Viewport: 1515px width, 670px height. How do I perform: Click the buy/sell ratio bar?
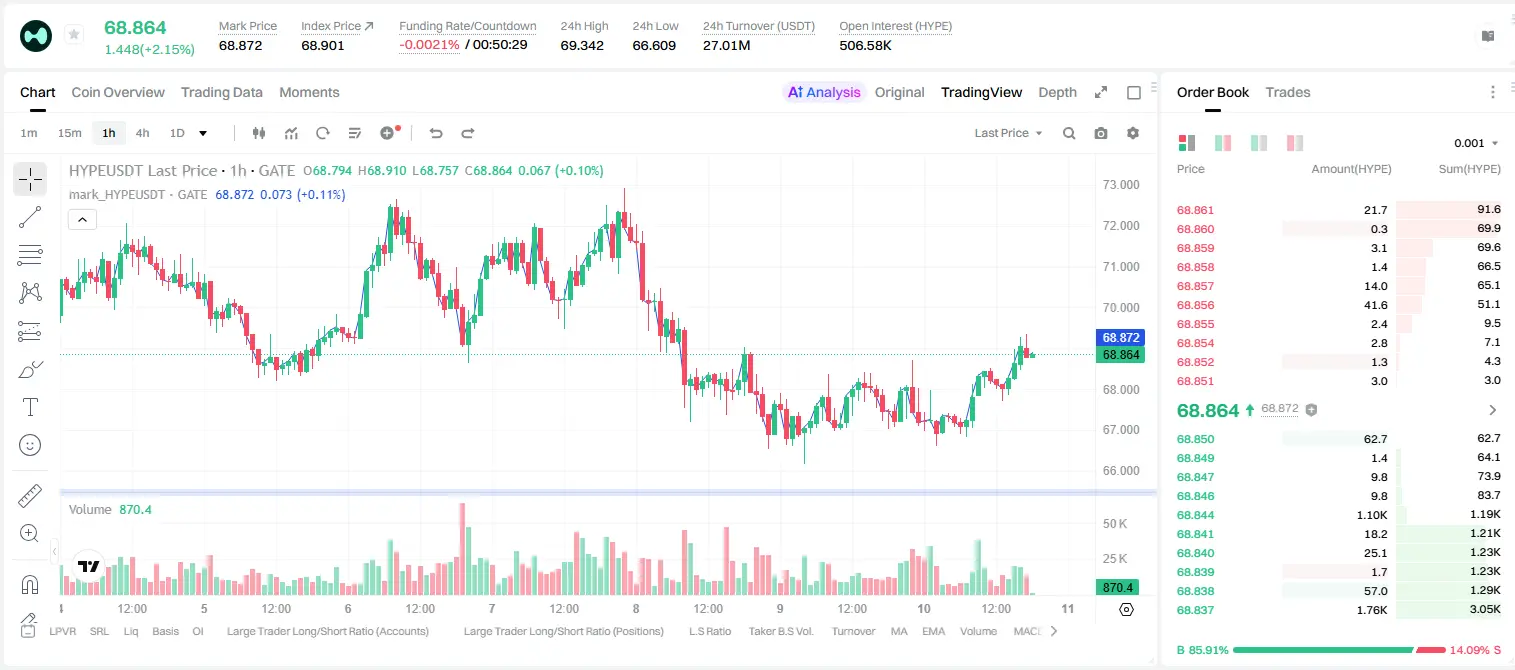pyautogui.click(x=1340, y=650)
